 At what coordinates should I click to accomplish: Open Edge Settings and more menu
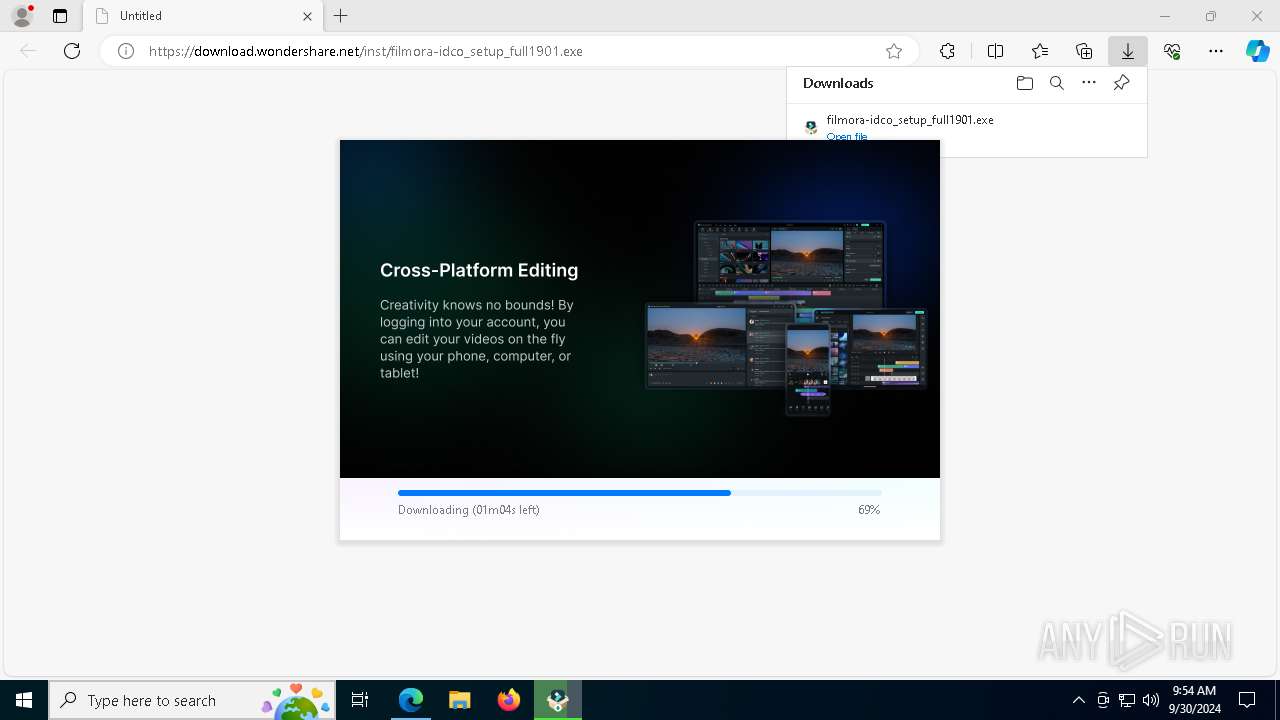(1216, 51)
